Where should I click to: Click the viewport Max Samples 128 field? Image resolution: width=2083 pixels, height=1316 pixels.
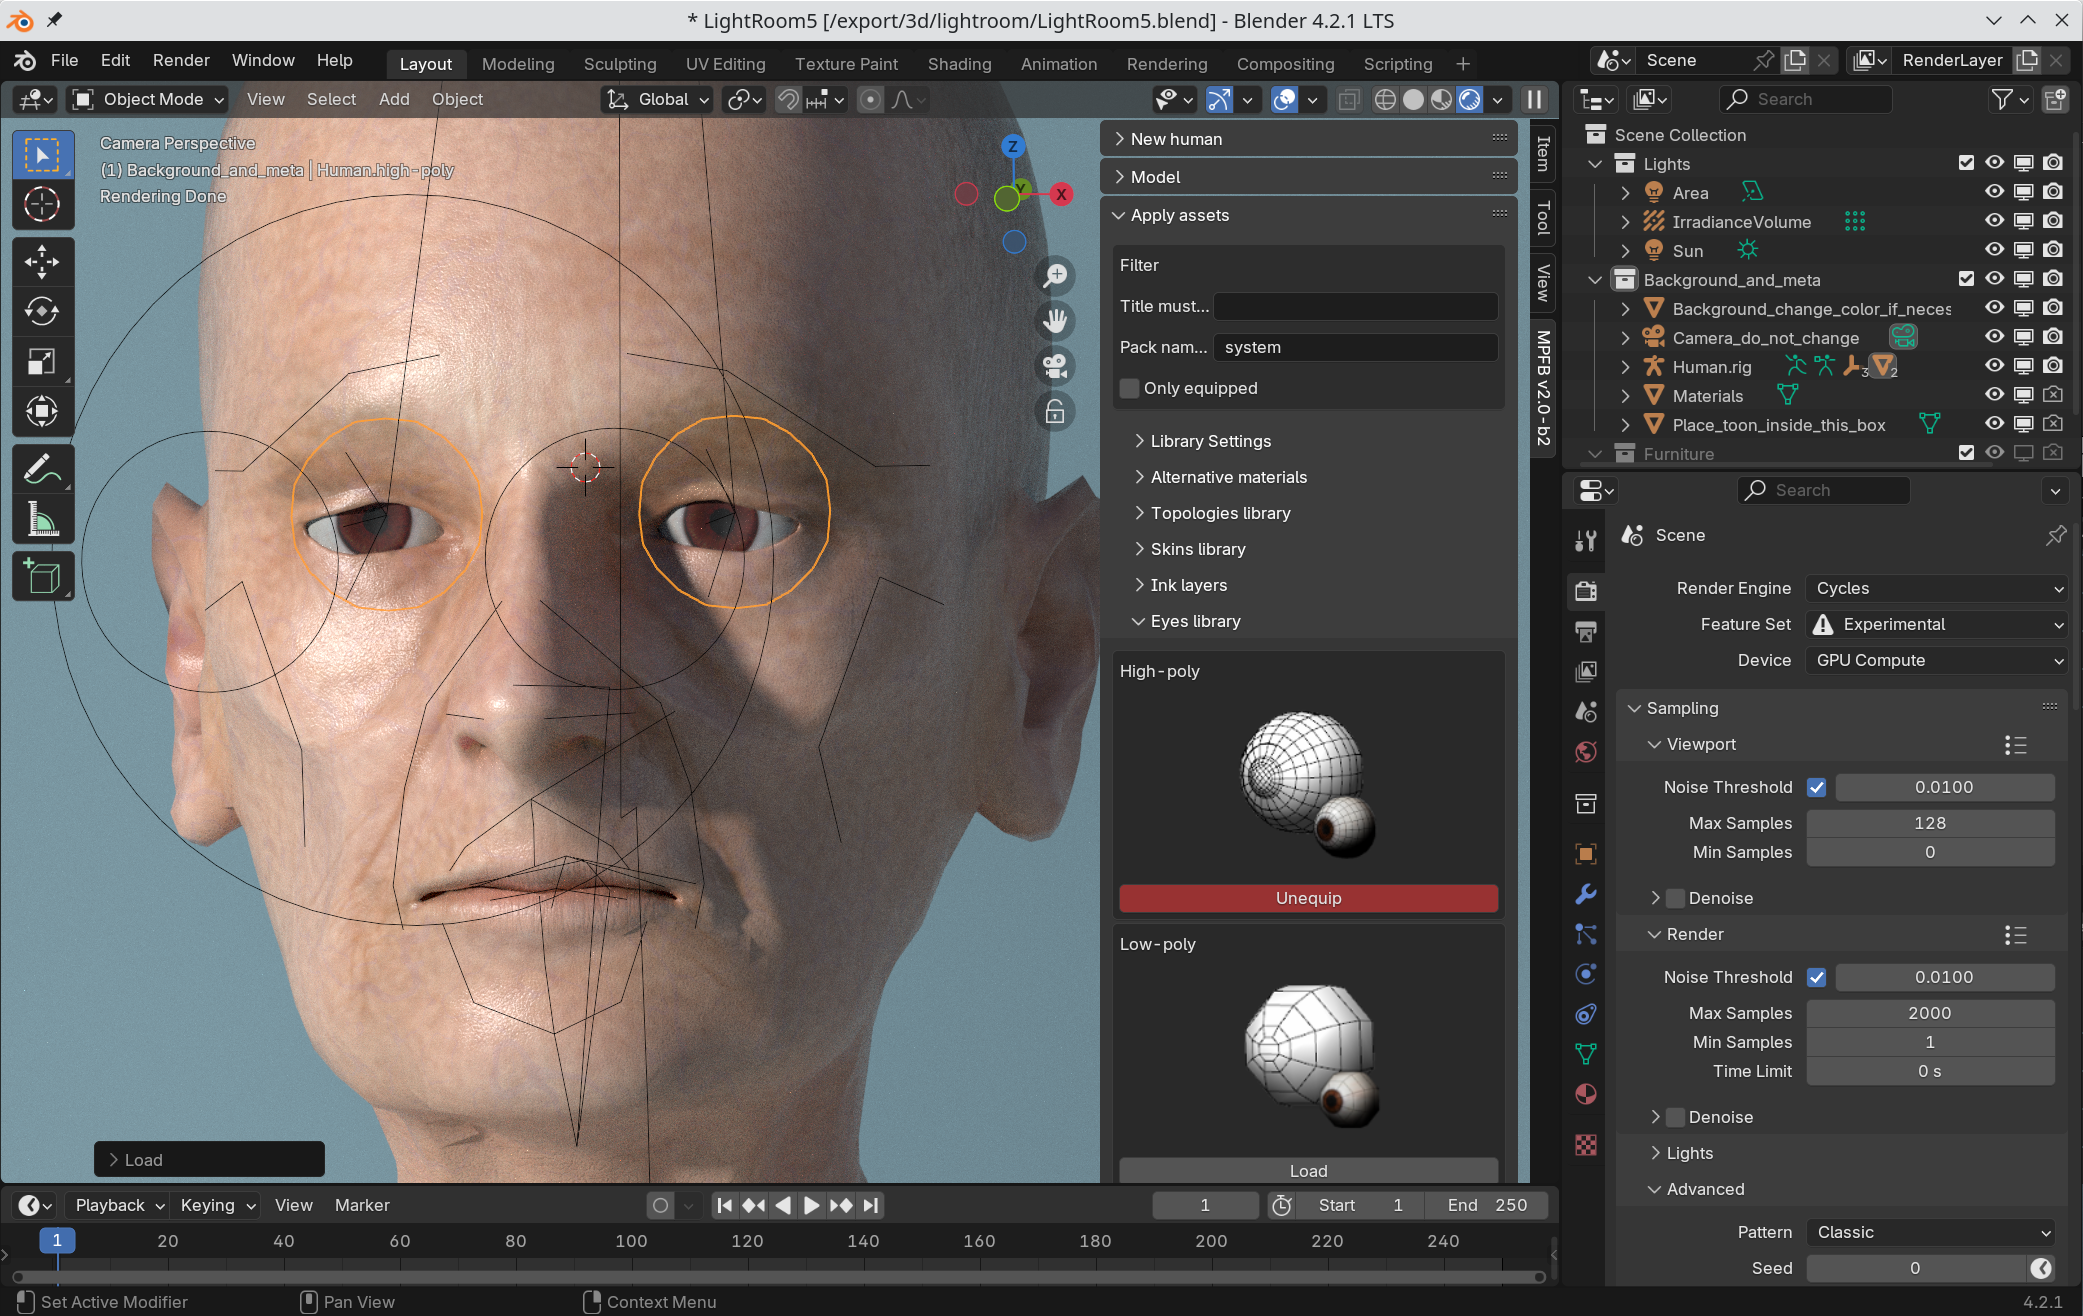point(1929,823)
